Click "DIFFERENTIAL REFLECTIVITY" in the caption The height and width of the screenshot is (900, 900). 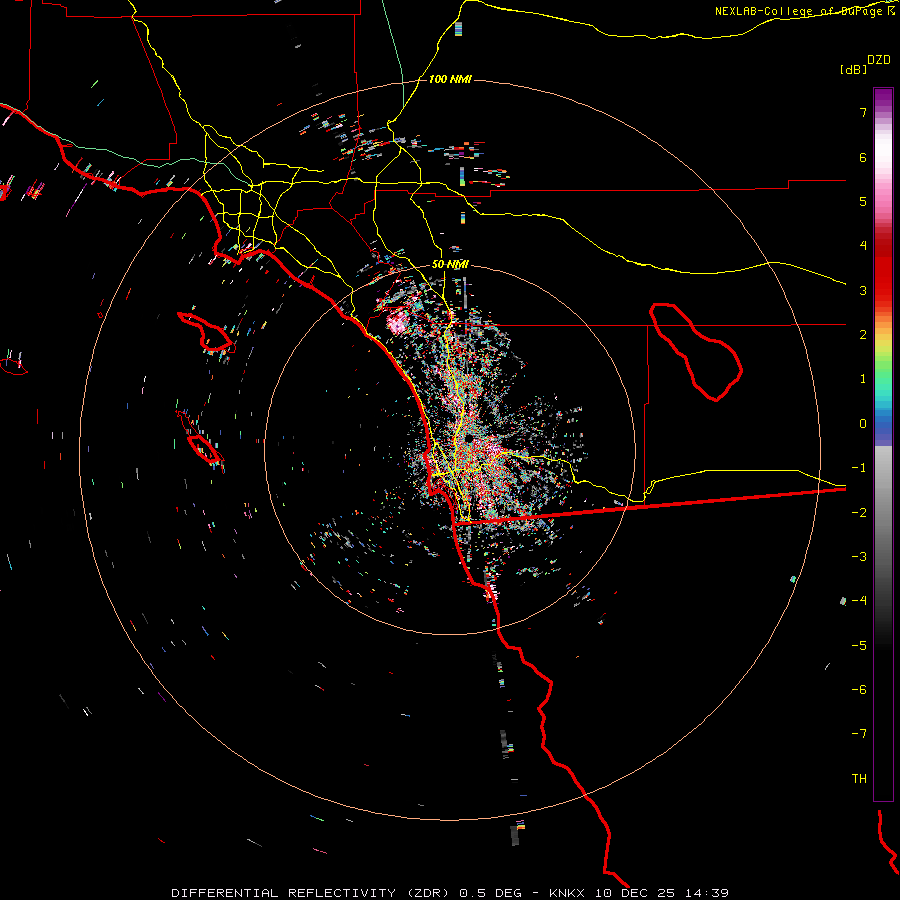[284, 893]
